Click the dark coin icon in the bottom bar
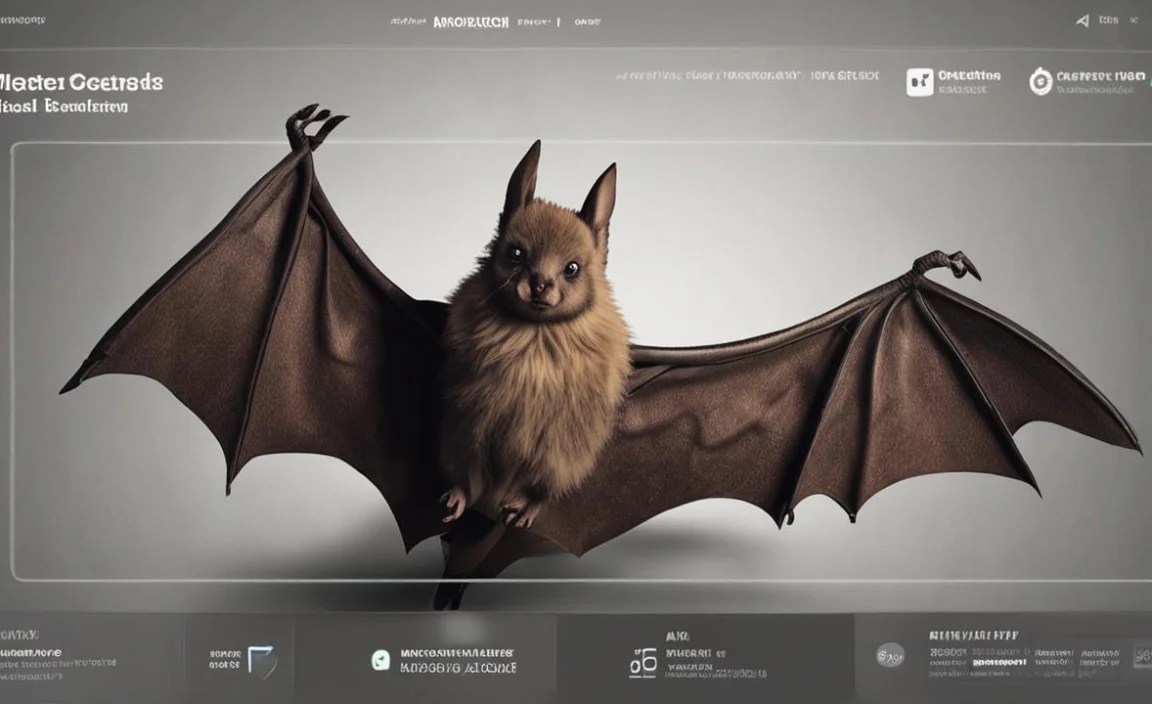The height and width of the screenshot is (704, 1152). [888, 657]
